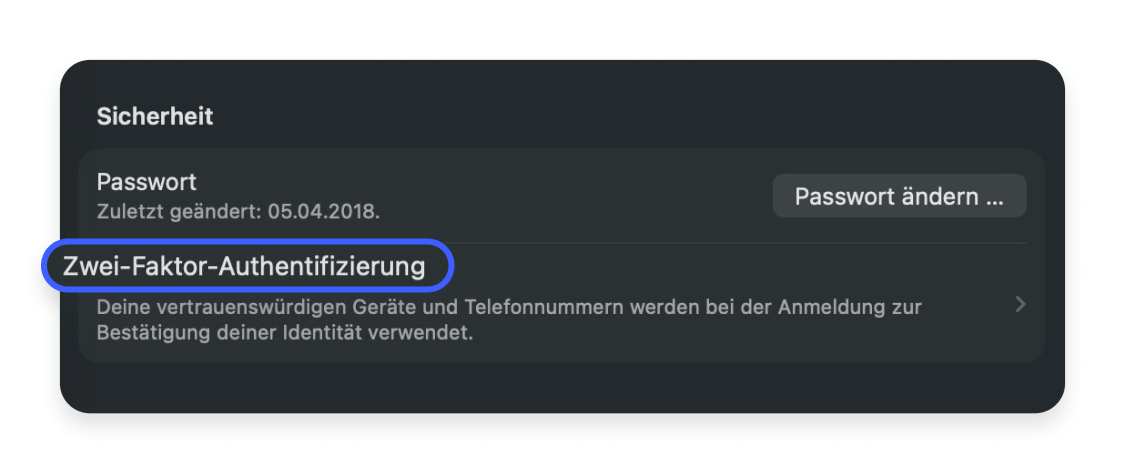Image resolution: width=1125 pixels, height=474 pixels.
Task: Click "Zuletzt geändert" label below Passwort
Action: pyautogui.click(x=170, y=212)
